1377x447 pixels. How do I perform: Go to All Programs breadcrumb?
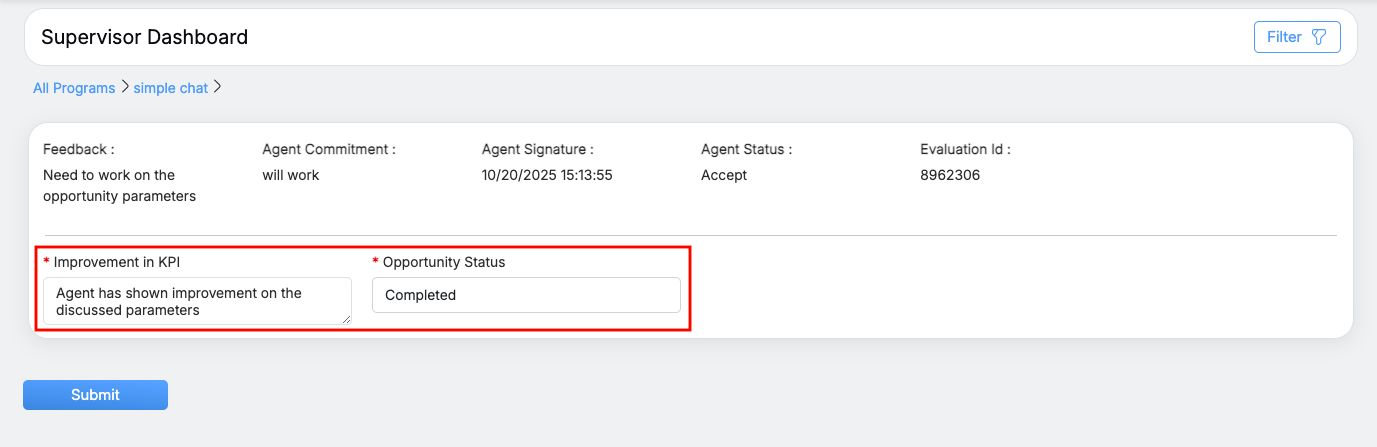pos(74,88)
